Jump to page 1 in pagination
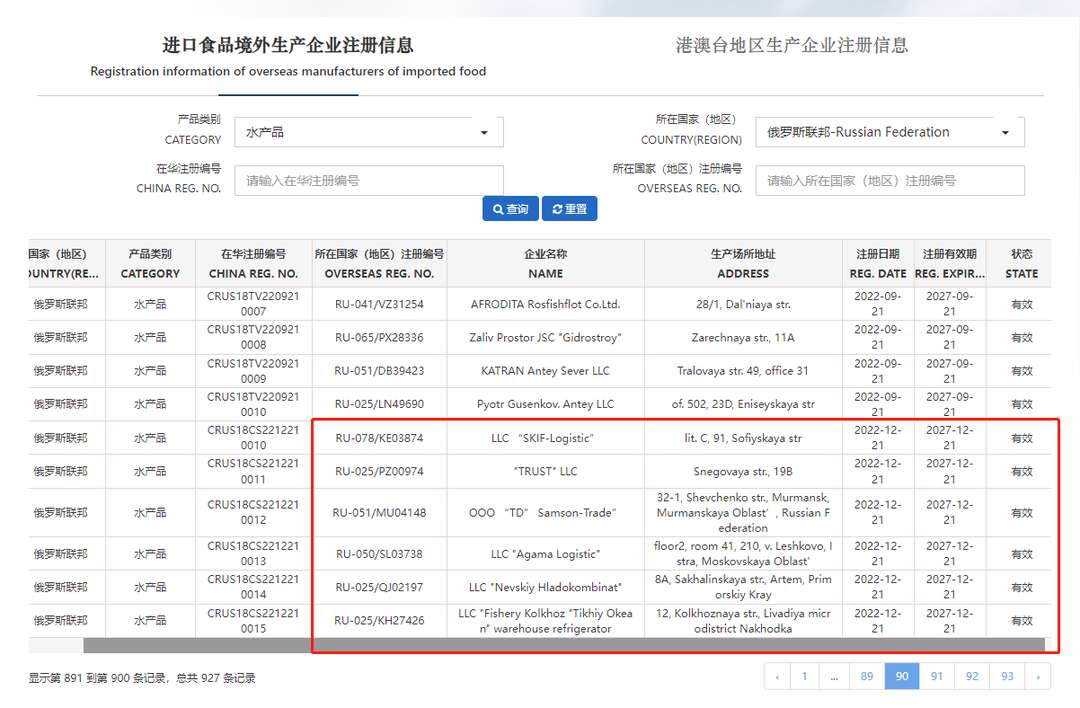1080x708 pixels. coord(804,677)
